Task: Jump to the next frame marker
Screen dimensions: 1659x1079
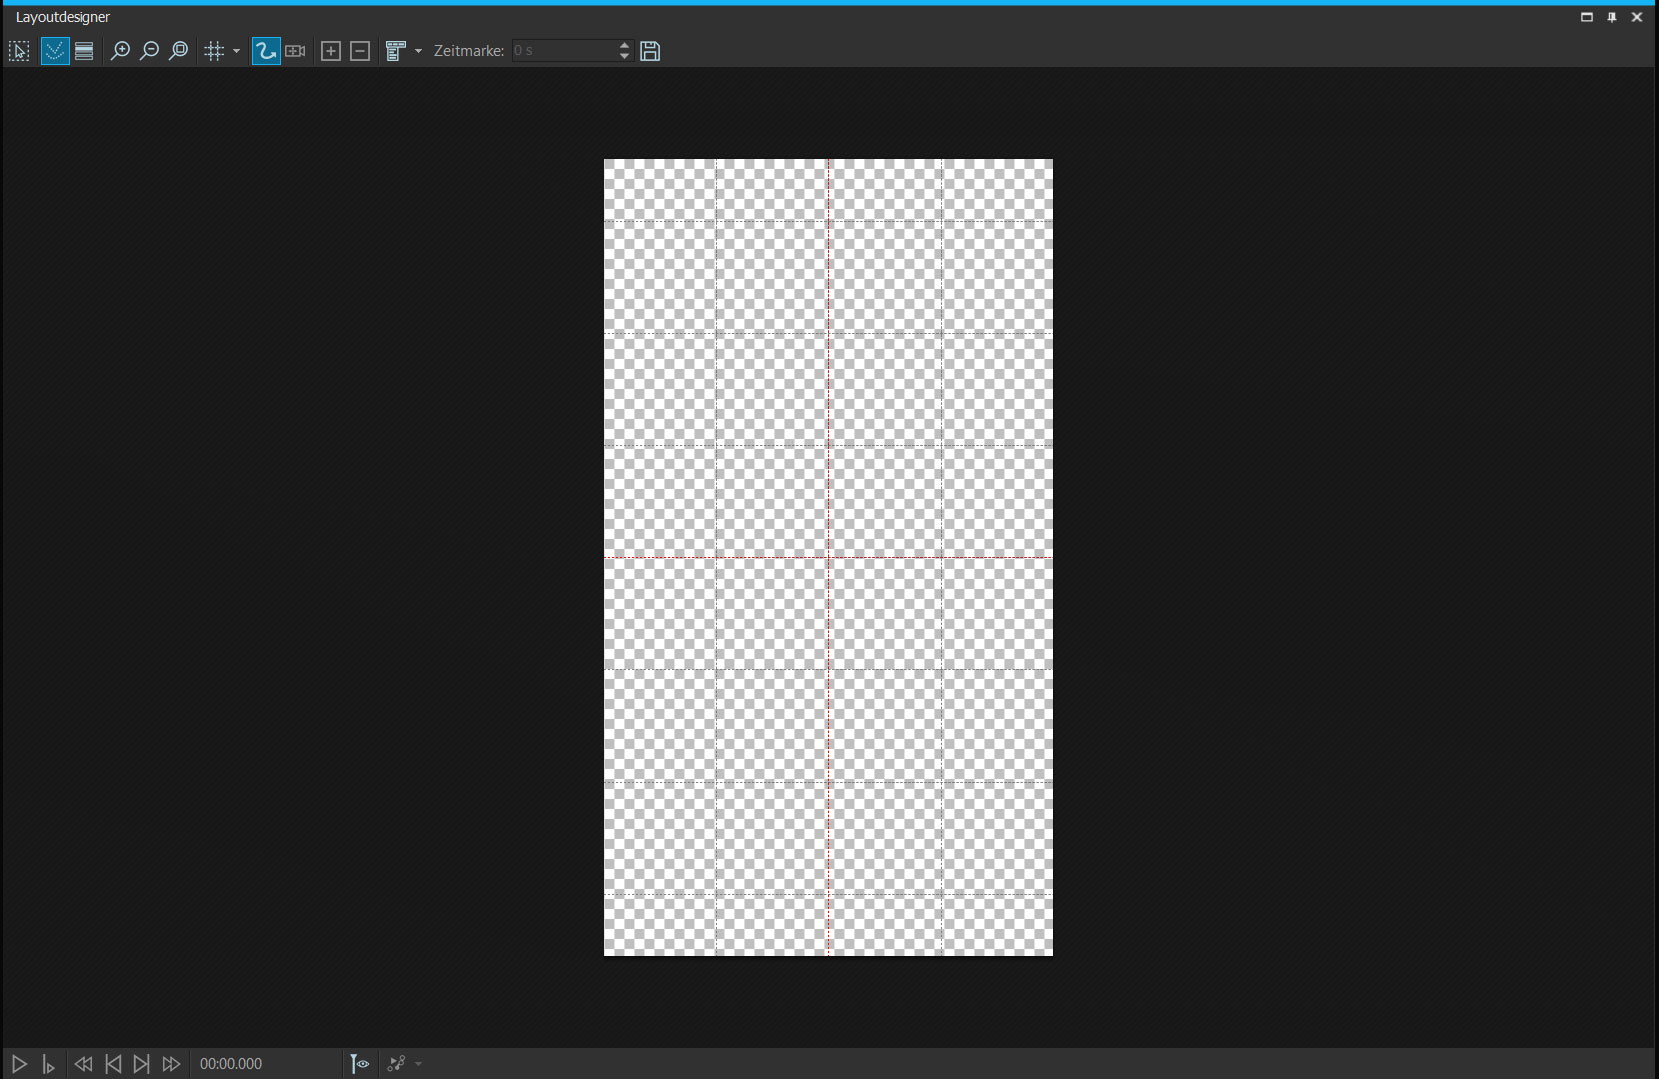Action: (142, 1064)
